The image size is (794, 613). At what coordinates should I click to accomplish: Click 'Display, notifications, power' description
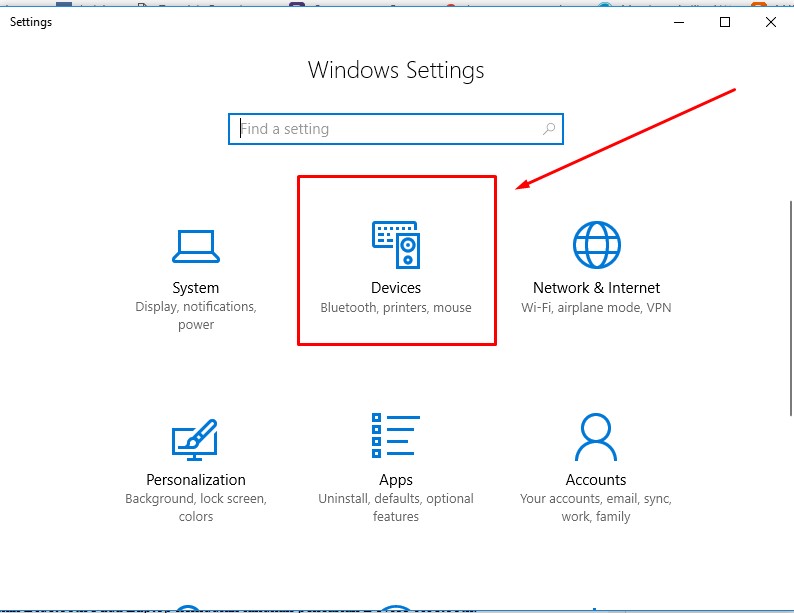click(196, 315)
